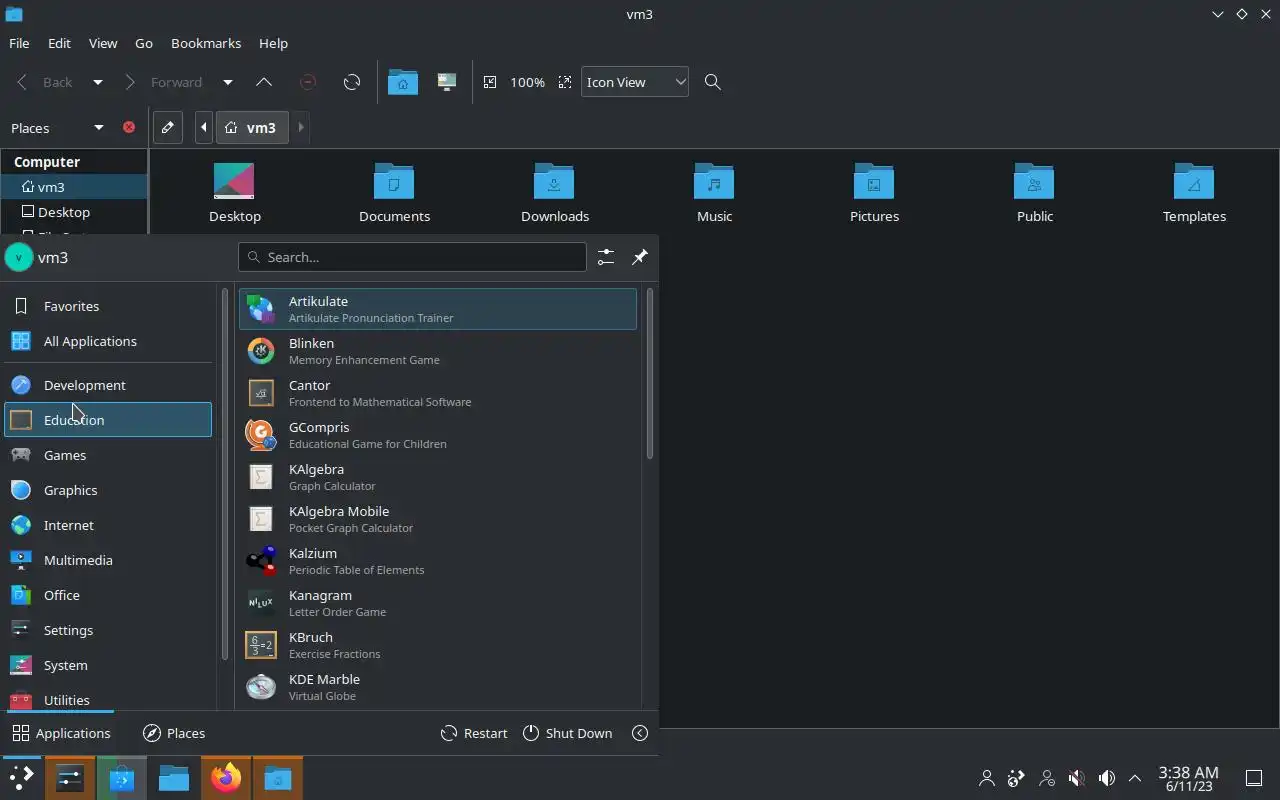The image size is (1280, 800).
Task: Open the Documents folder
Action: 394,193
